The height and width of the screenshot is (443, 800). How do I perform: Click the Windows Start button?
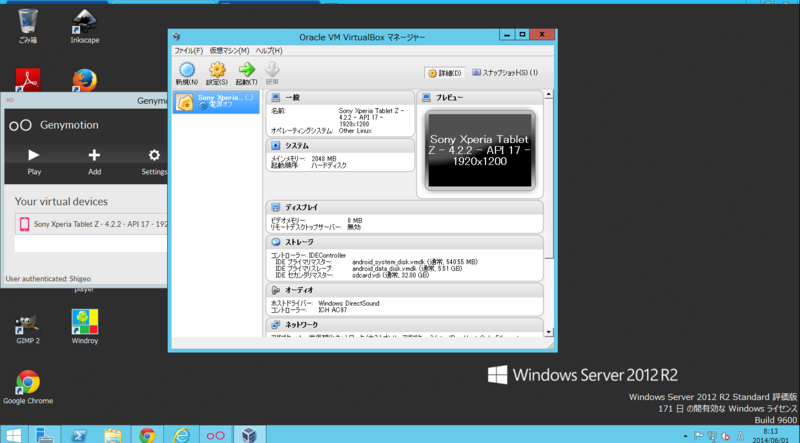(13, 435)
